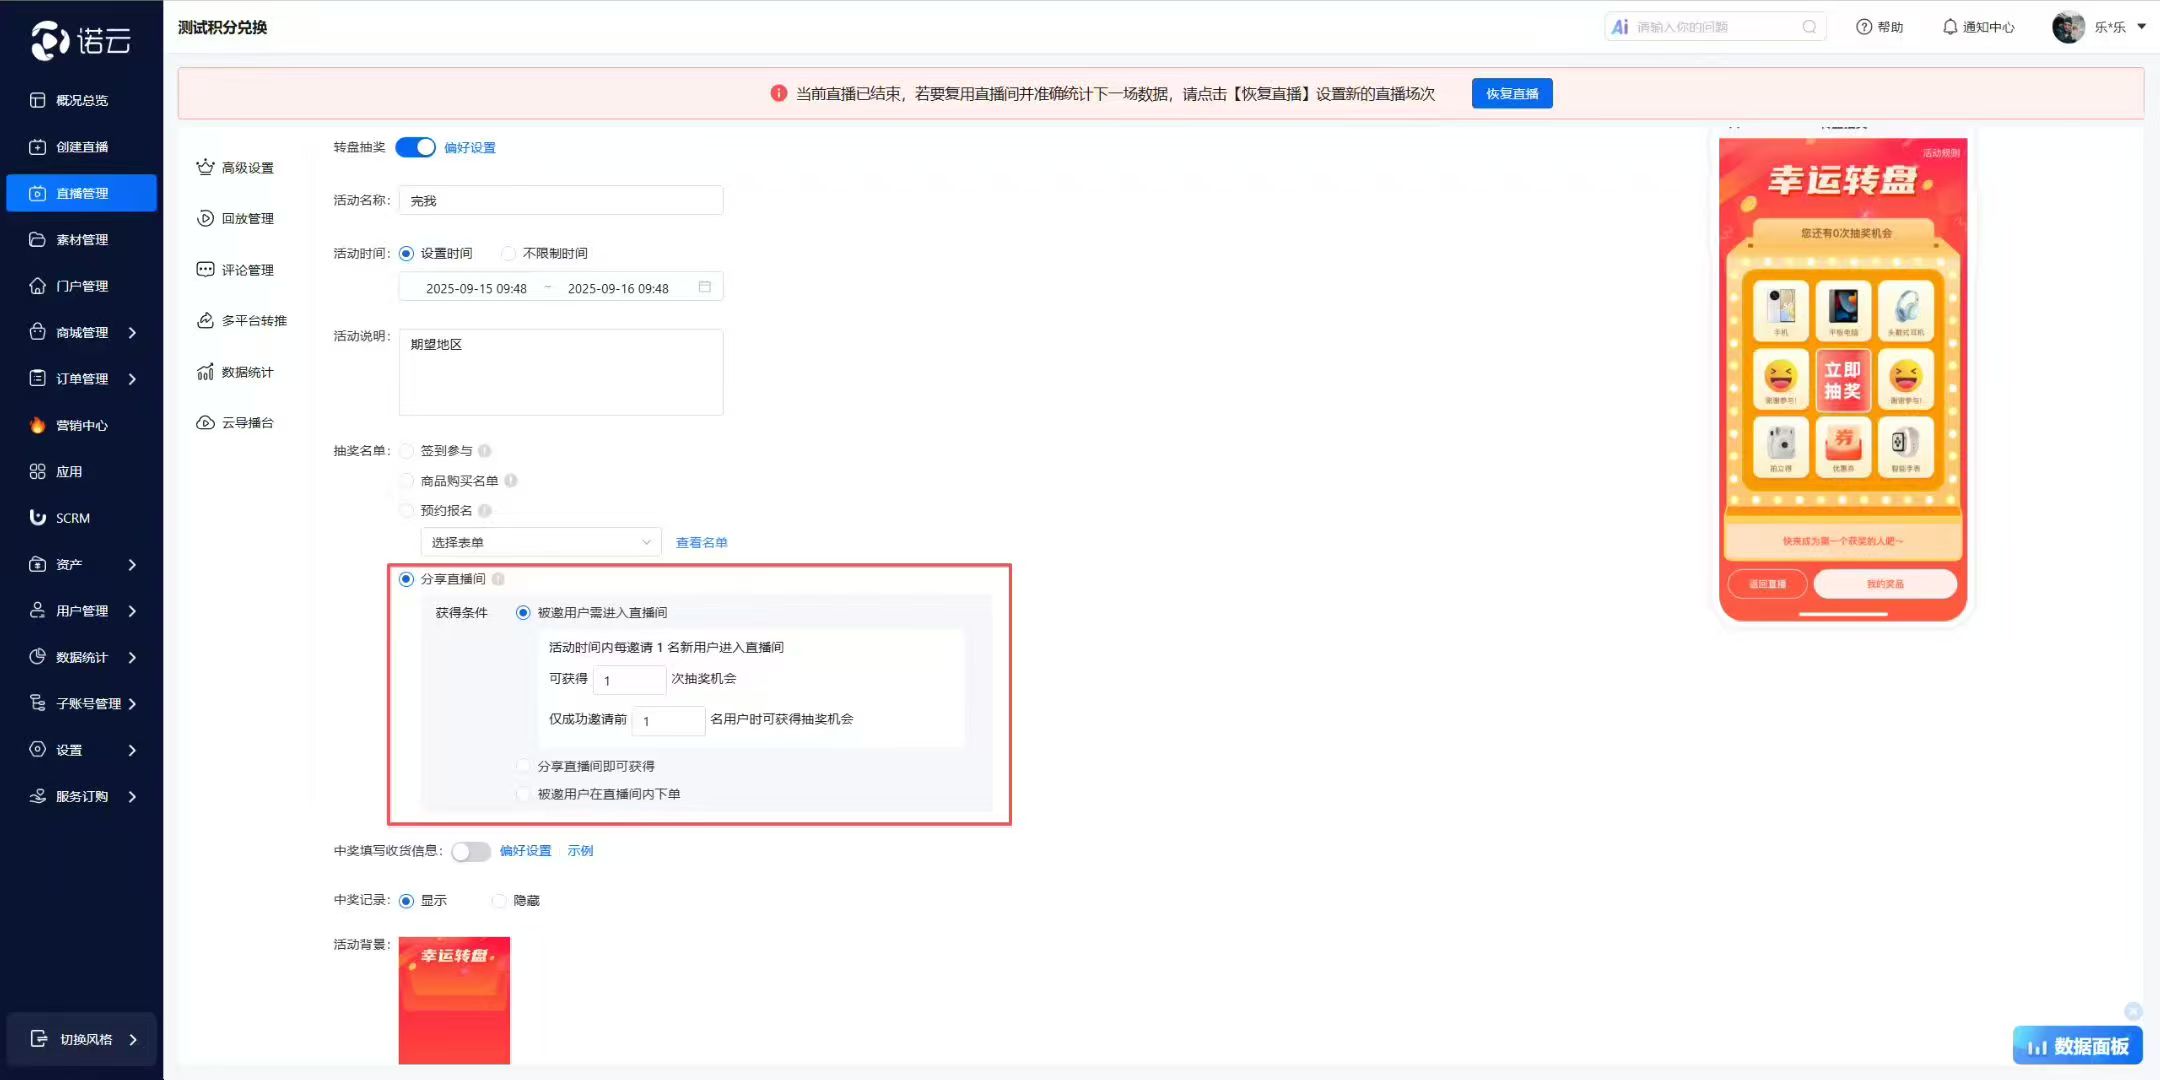Open 营销中心 in the left sidebar
2160x1080 pixels.
[x=81, y=425]
